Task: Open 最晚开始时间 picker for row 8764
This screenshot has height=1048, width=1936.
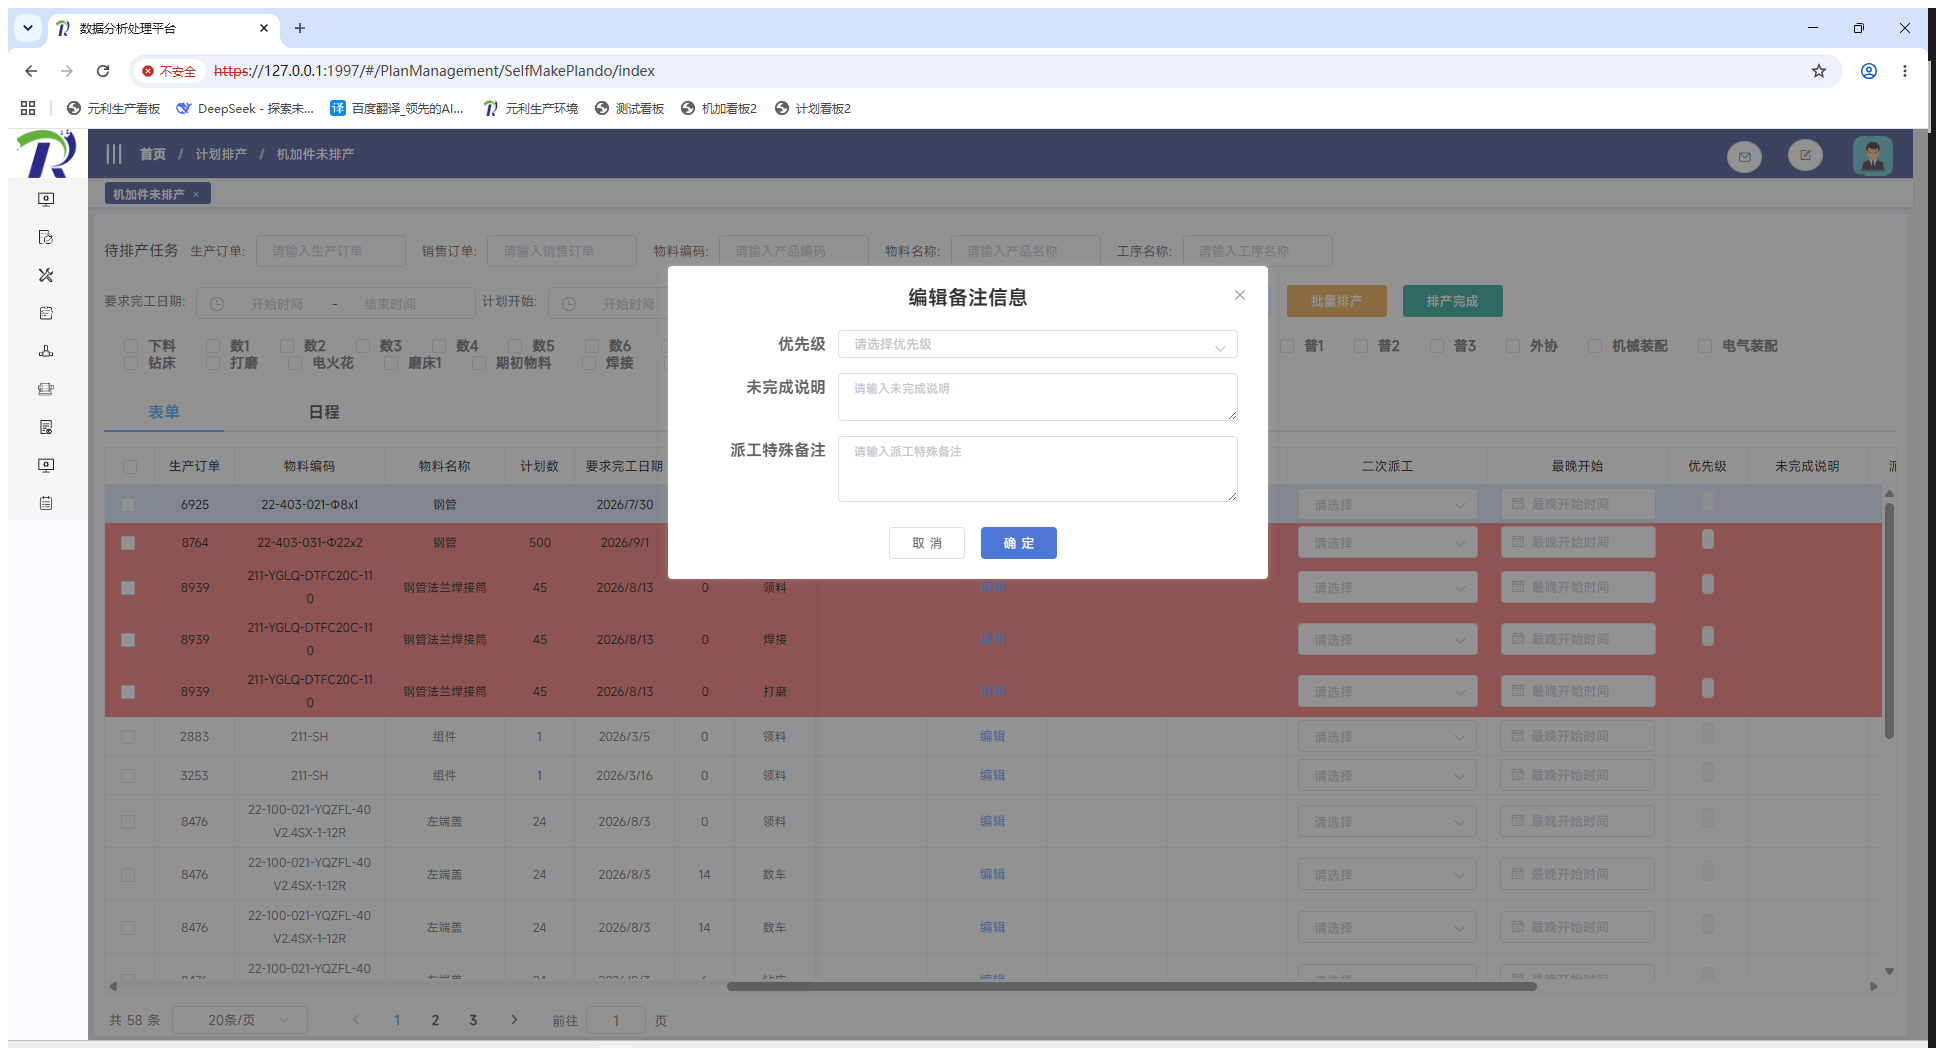Action: pyautogui.click(x=1578, y=542)
